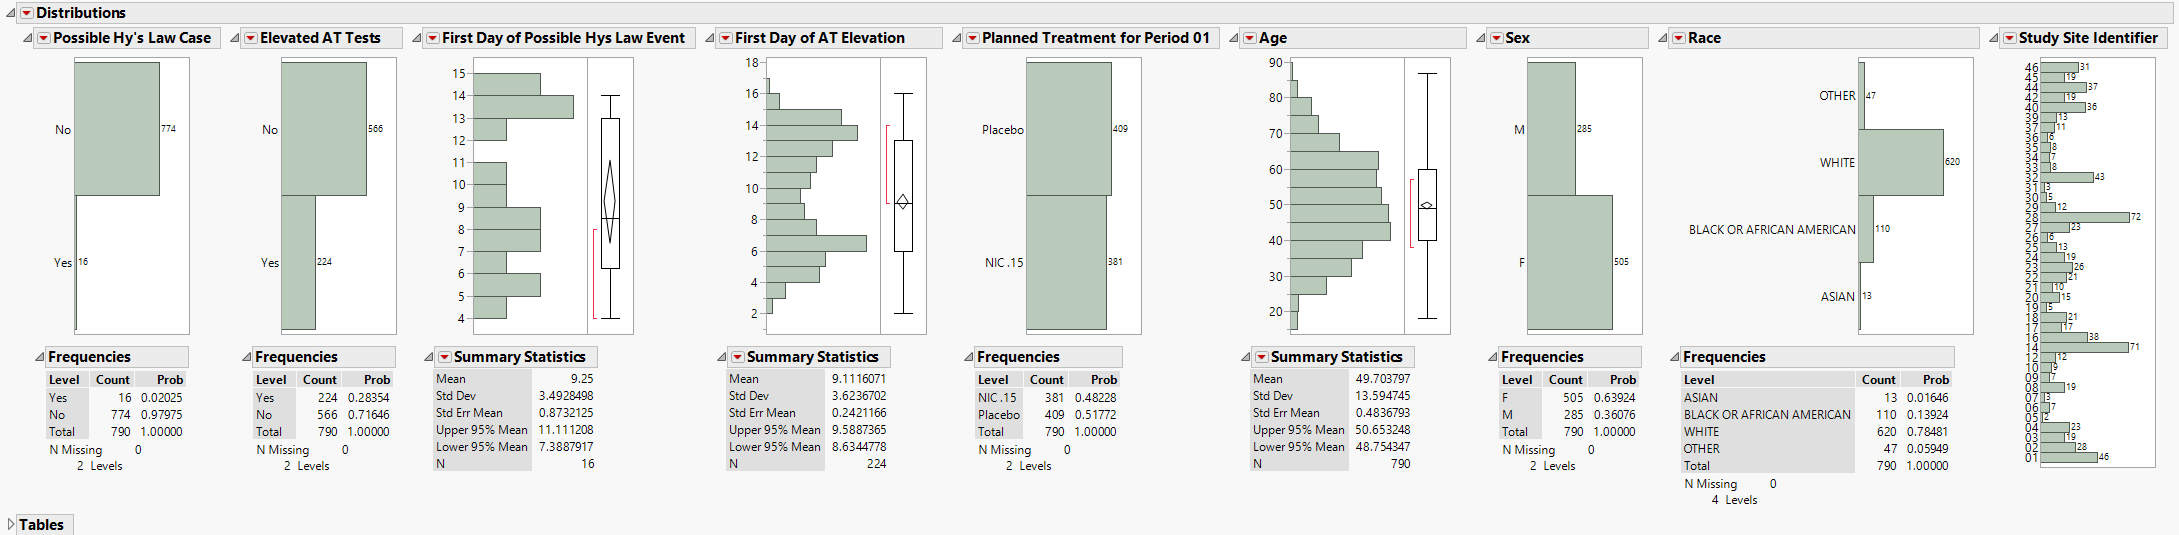Click the Placebo bar in Planned Treatment chart
This screenshot has height=535, width=2179.
pos(1068,129)
